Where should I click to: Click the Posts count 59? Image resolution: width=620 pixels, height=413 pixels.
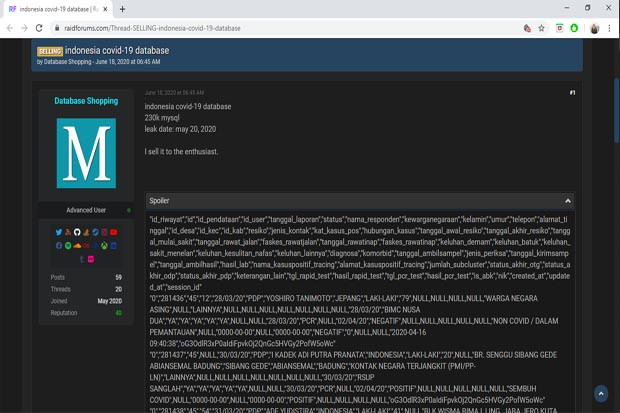[x=119, y=277]
